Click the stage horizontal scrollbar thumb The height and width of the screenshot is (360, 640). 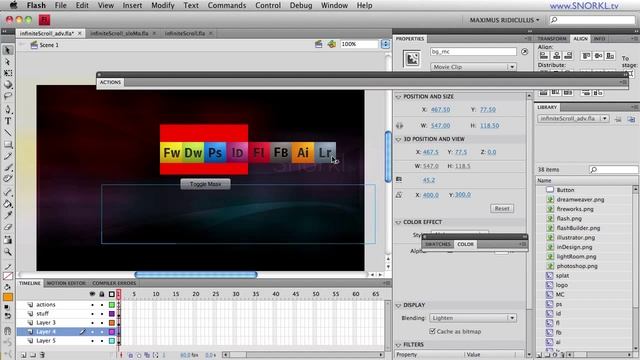[x=196, y=275]
